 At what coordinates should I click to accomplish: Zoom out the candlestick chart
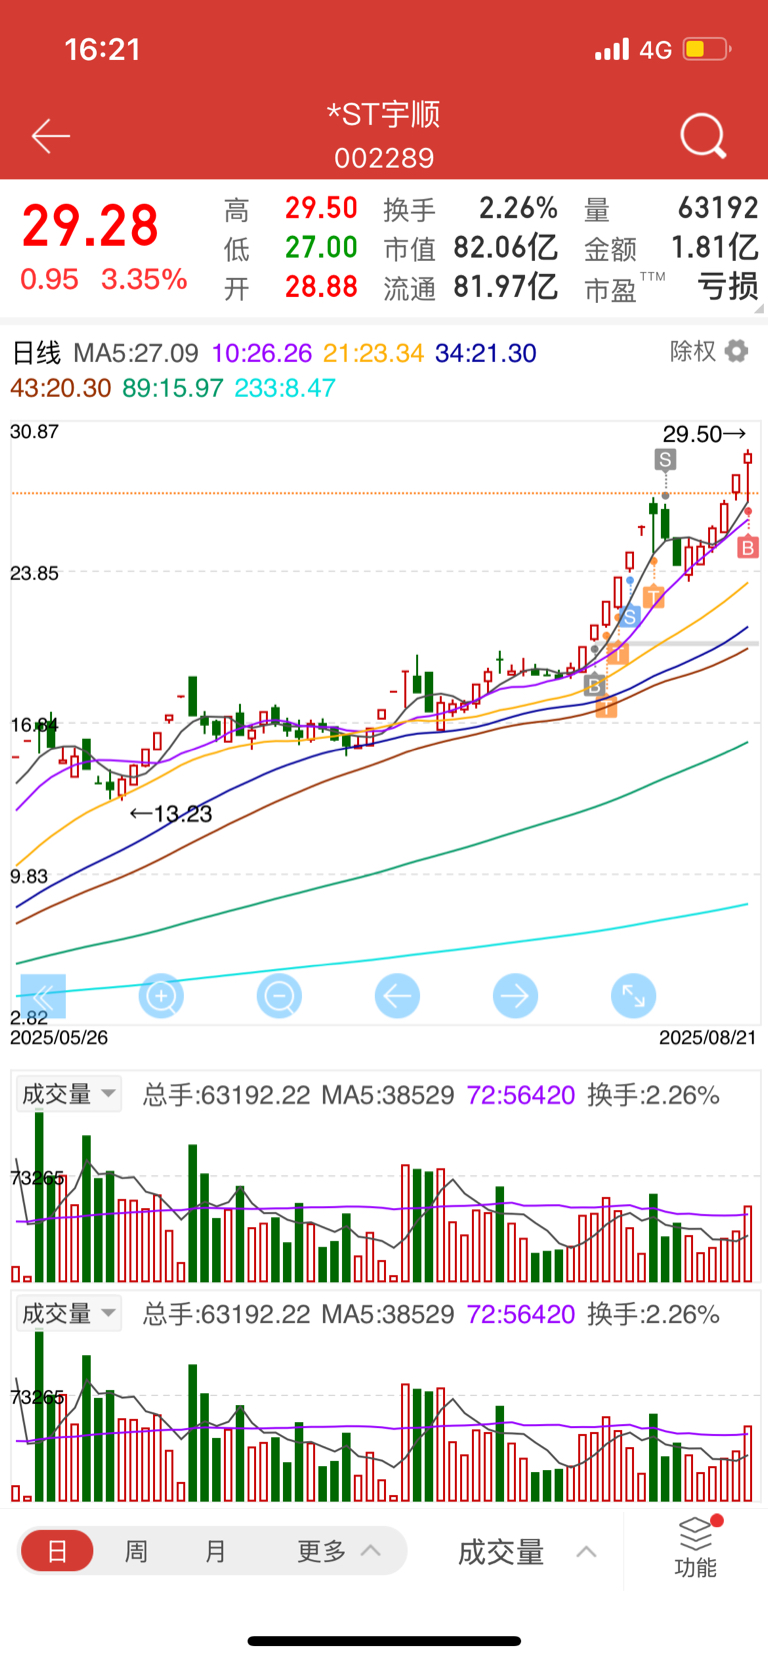(x=279, y=996)
